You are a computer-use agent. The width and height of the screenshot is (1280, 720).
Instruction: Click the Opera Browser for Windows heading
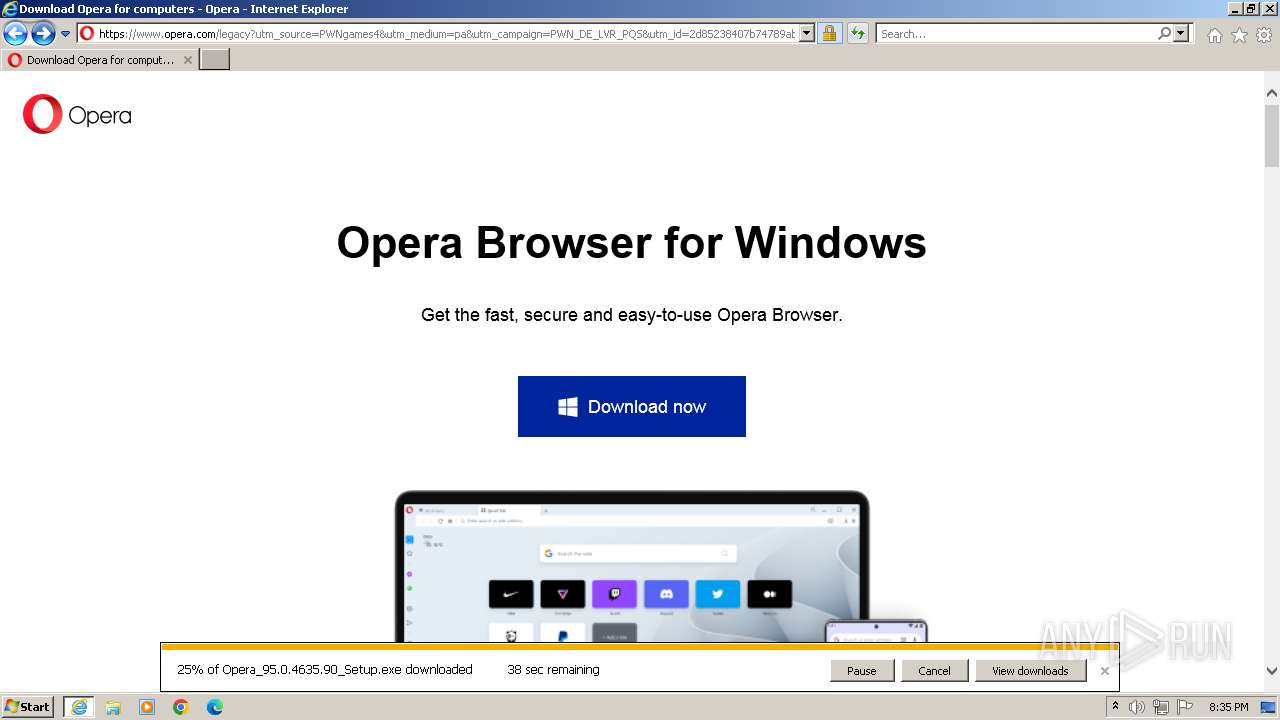coord(632,243)
